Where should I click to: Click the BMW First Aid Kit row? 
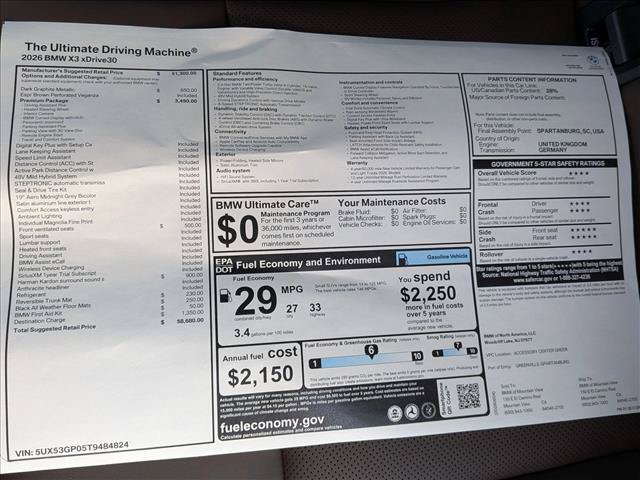pyautogui.click(x=109, y=313)
